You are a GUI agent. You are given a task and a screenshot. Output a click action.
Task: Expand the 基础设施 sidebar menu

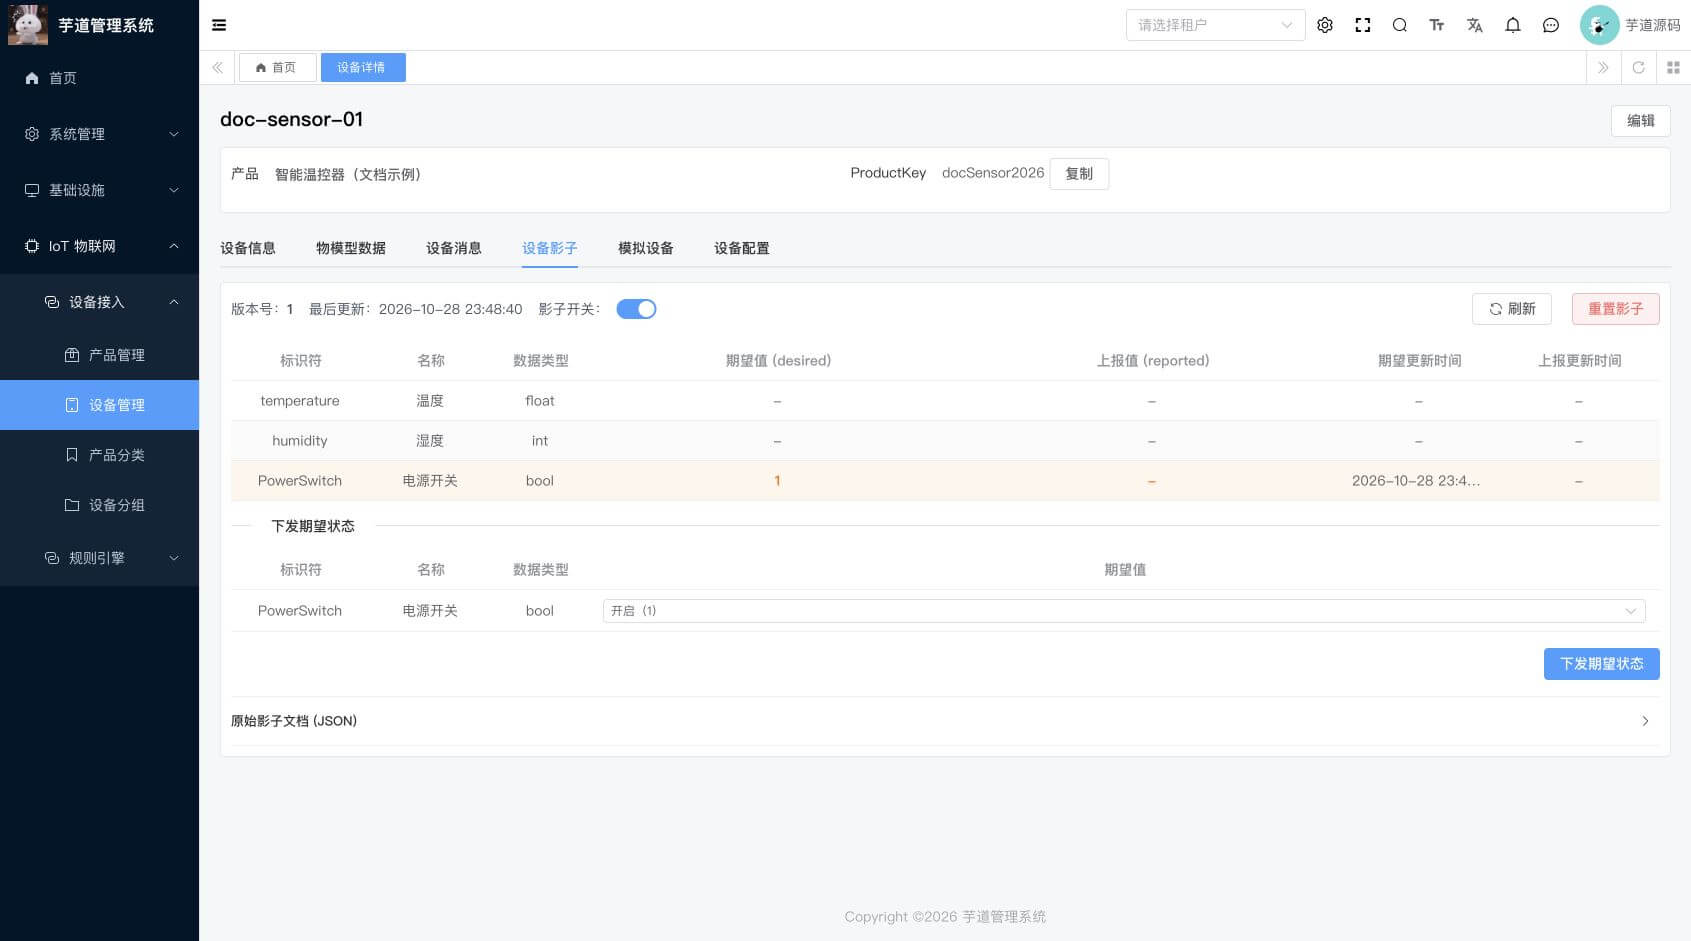100,190
